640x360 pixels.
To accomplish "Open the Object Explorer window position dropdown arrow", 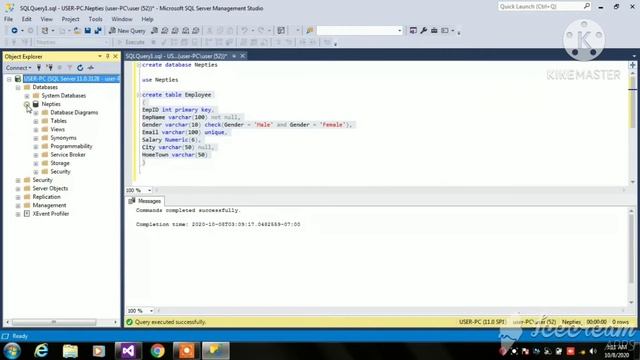I will pyautogui.click(x=100, y=56).
